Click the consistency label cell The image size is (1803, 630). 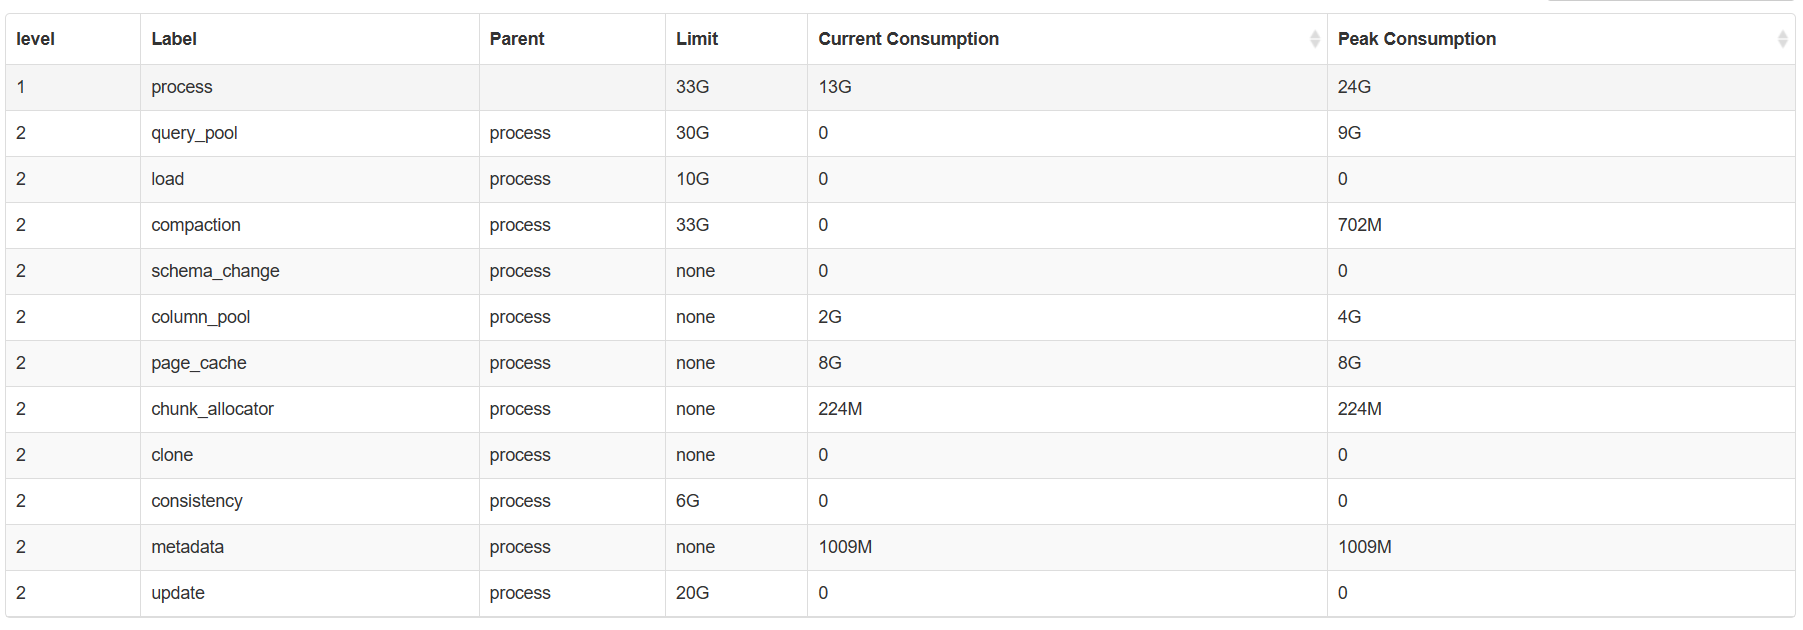(197, 501)
